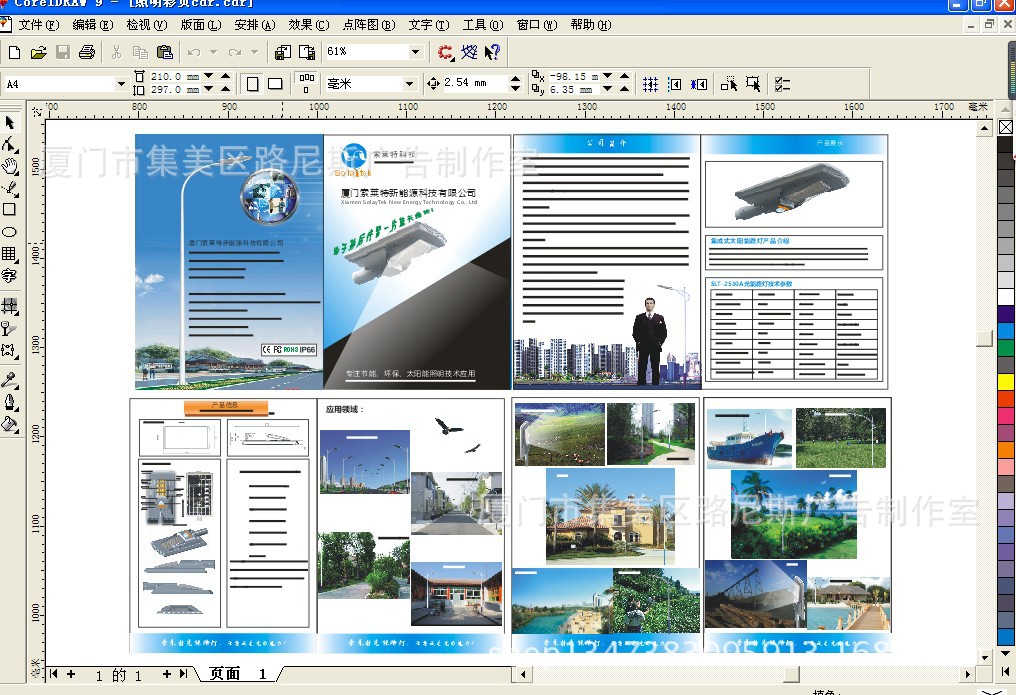Toggle Snap to Grid button
Image resolution: width=1016 pixels, height=695 pixels.
click(650, 84)
